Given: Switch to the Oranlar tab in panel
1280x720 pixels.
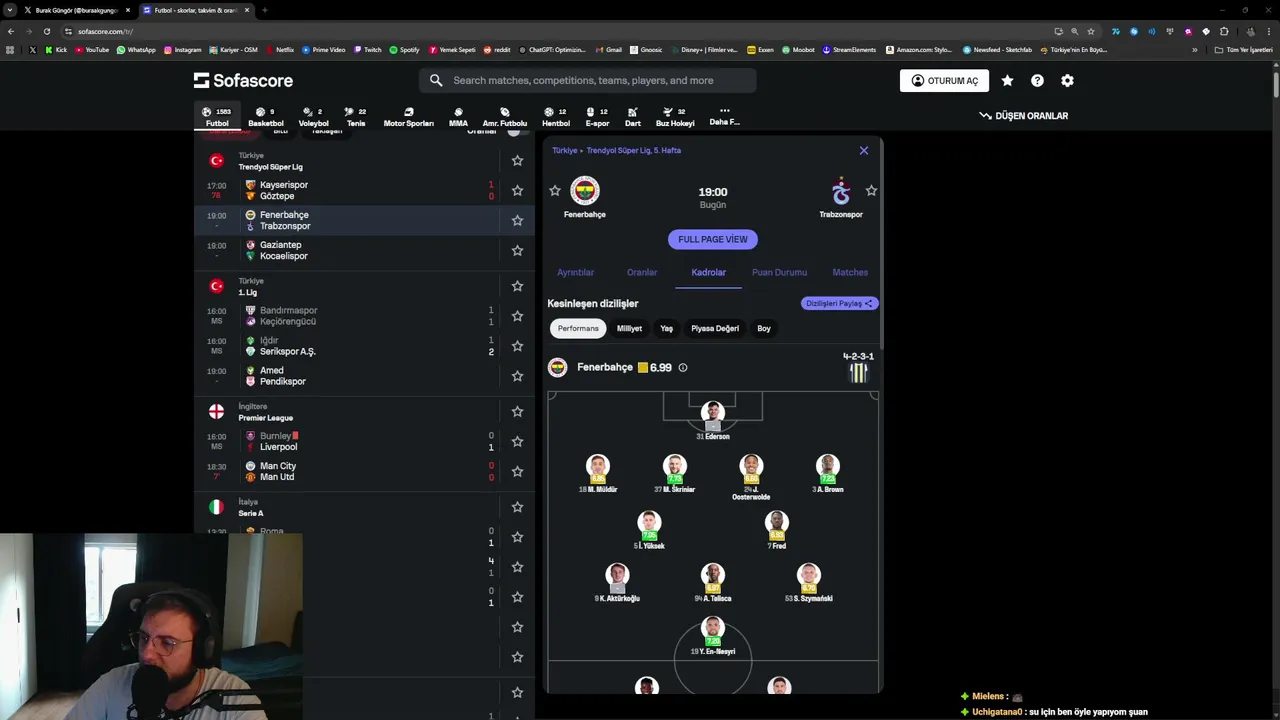Looking at the screenshot, I should pyautogui.click(x=642, y=272).
